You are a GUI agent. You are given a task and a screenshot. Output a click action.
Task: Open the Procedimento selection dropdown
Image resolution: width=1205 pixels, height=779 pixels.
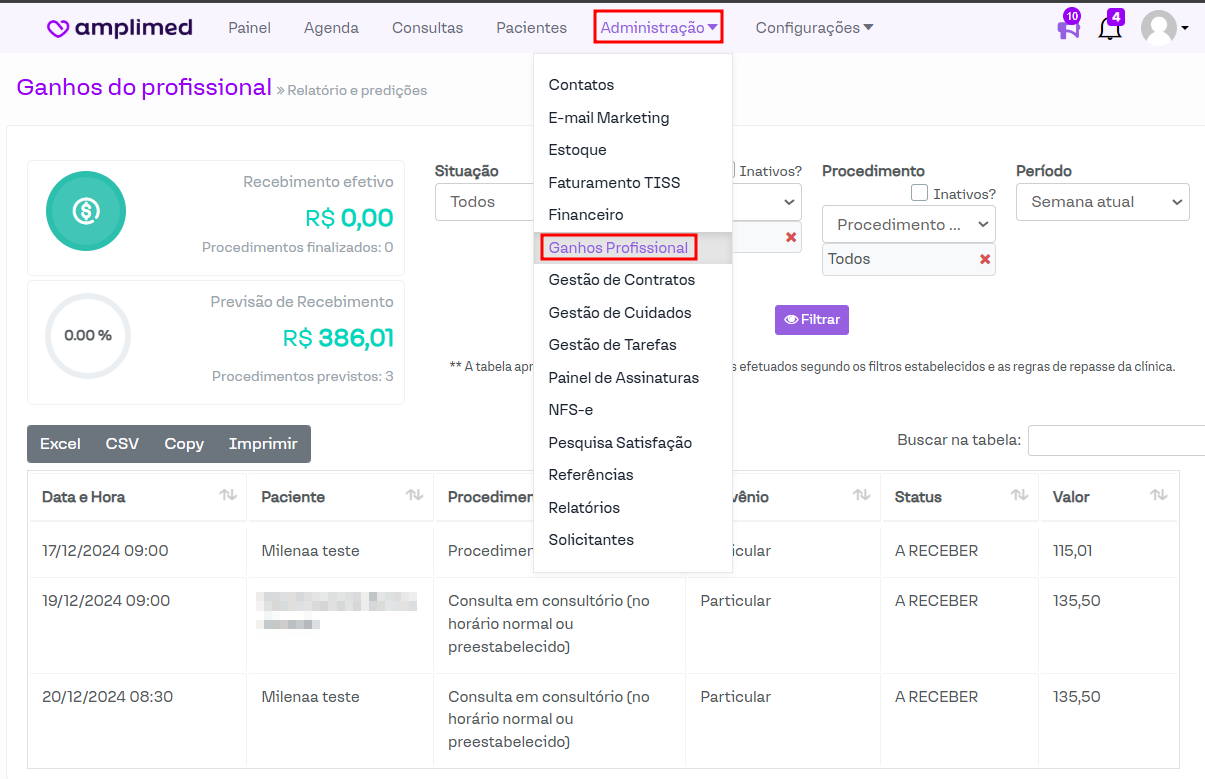coord(908,224)
